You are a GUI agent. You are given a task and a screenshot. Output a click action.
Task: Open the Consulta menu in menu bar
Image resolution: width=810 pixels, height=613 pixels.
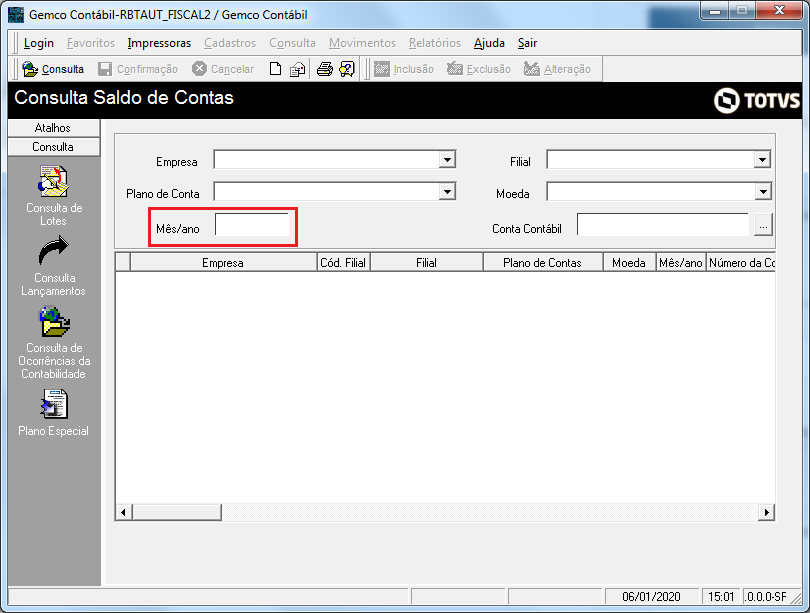[x=292, y=43]
